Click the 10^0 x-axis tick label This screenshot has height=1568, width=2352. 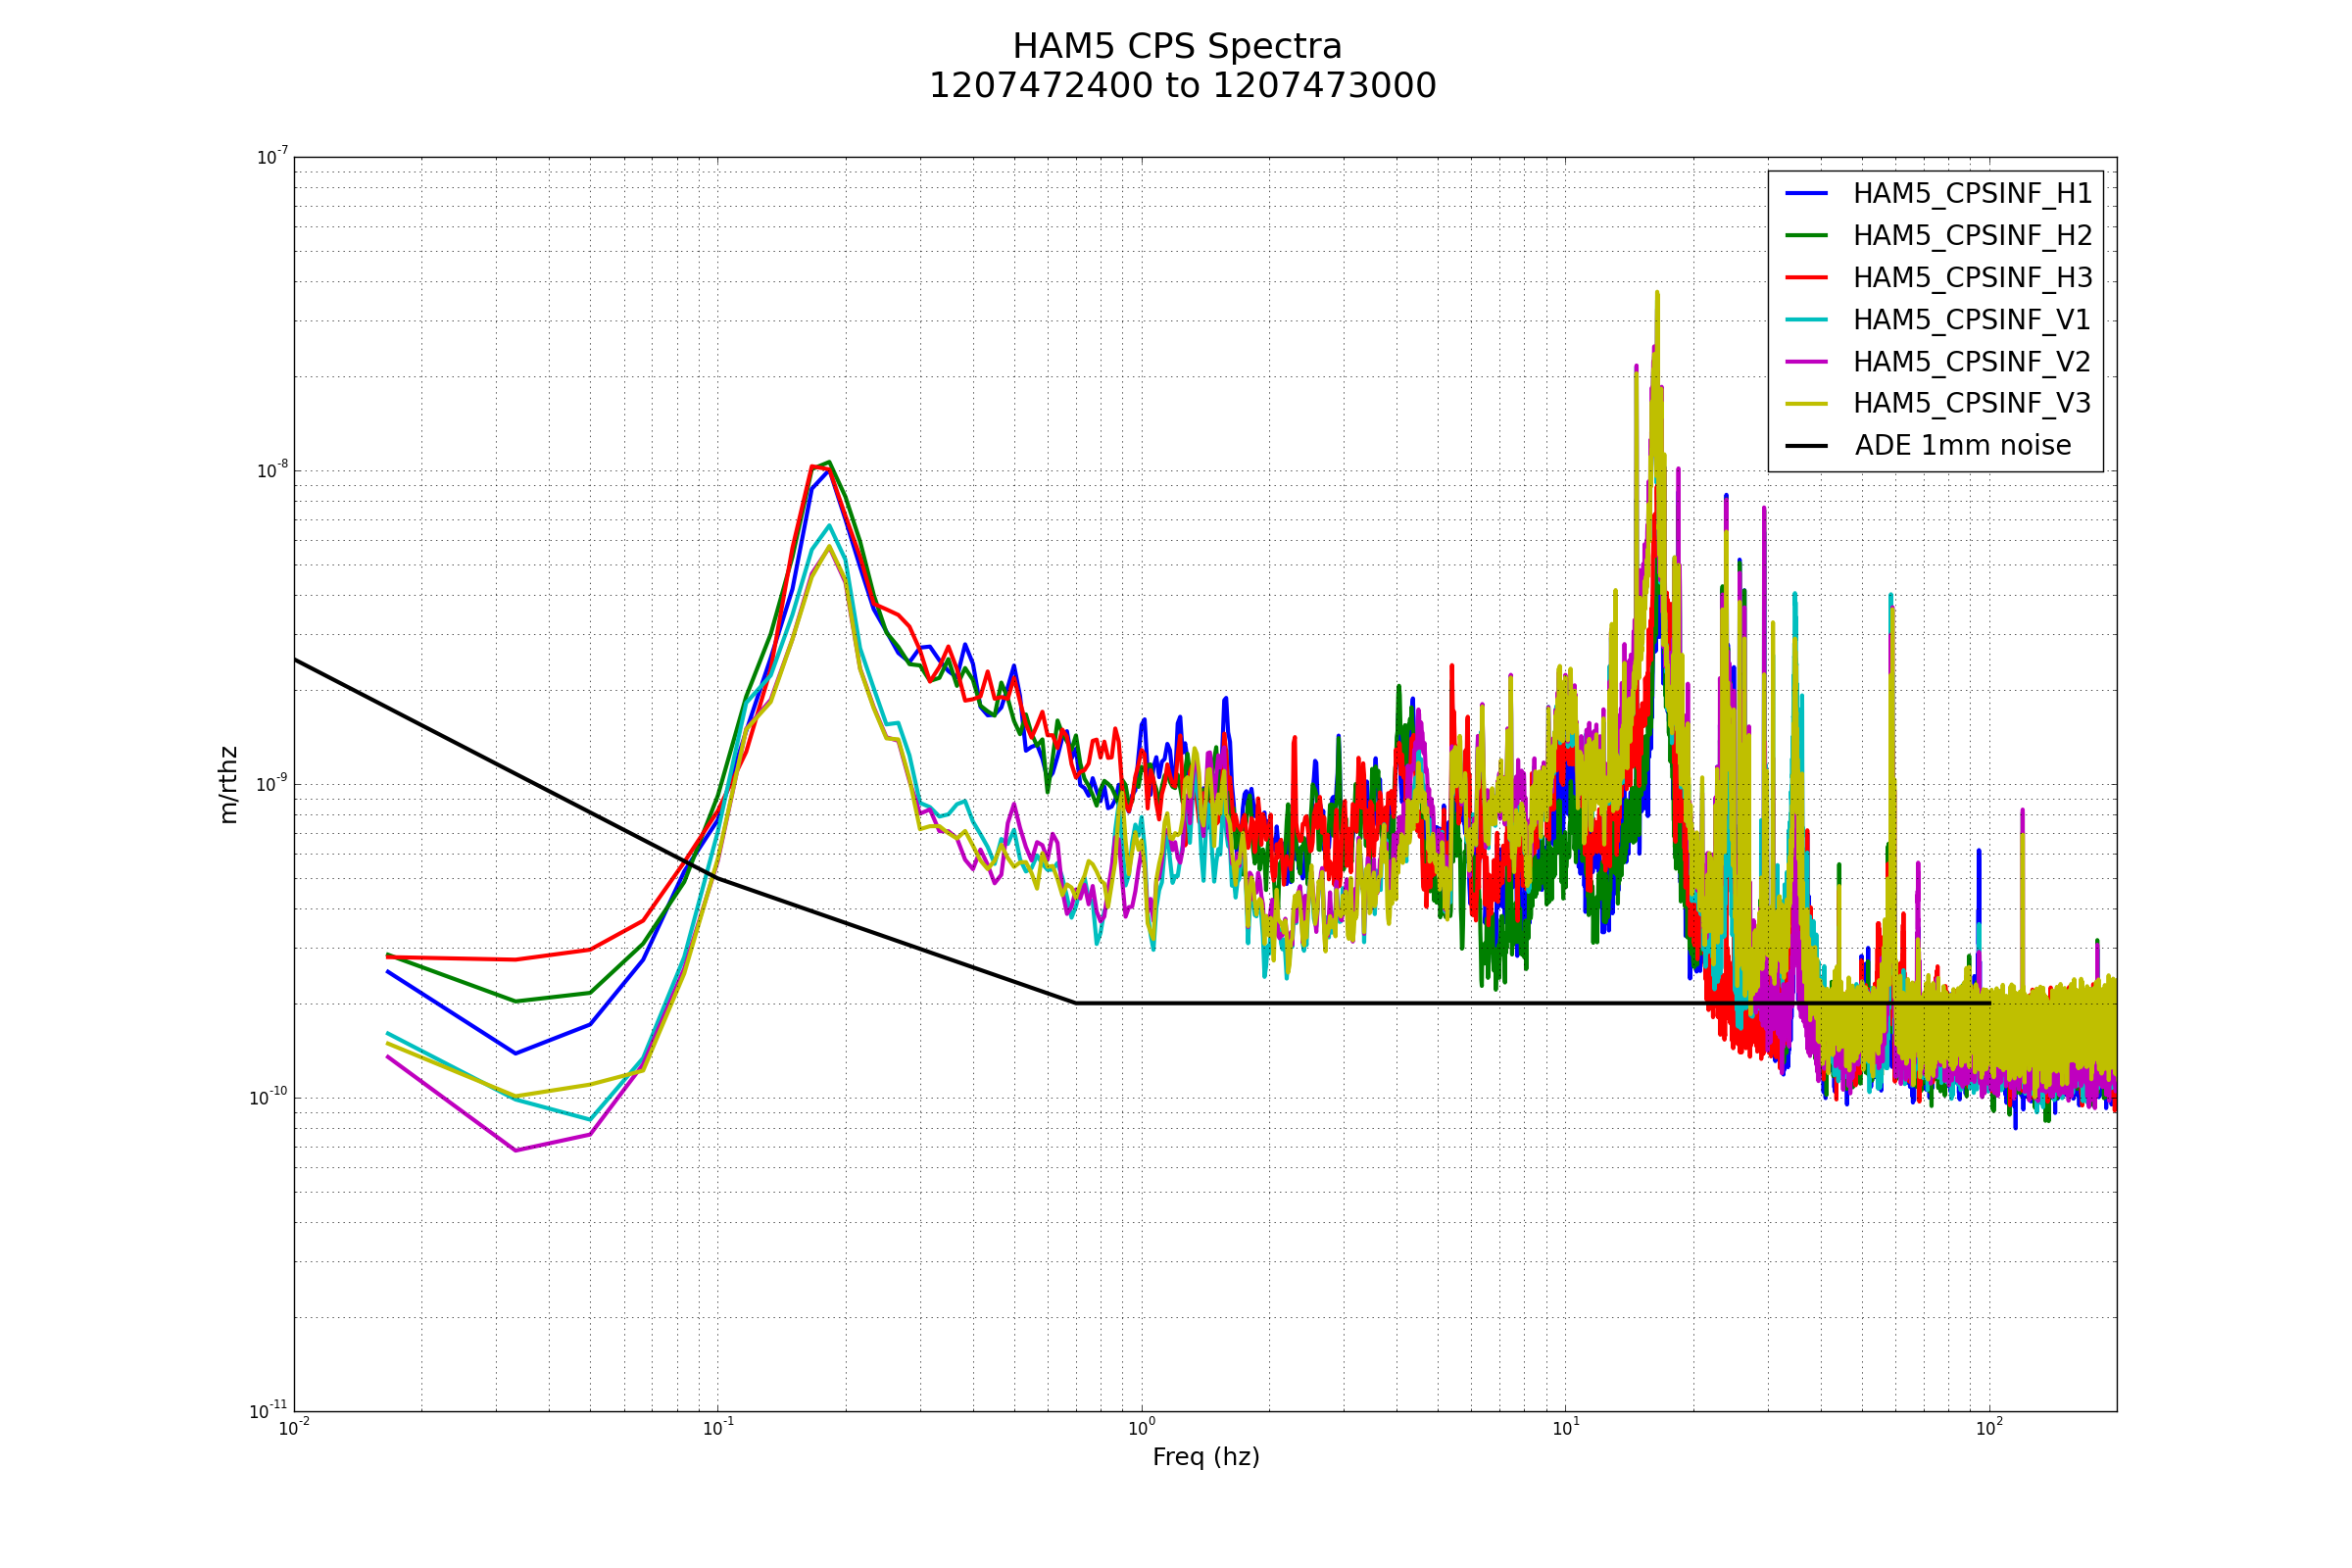[1142, 1429]
